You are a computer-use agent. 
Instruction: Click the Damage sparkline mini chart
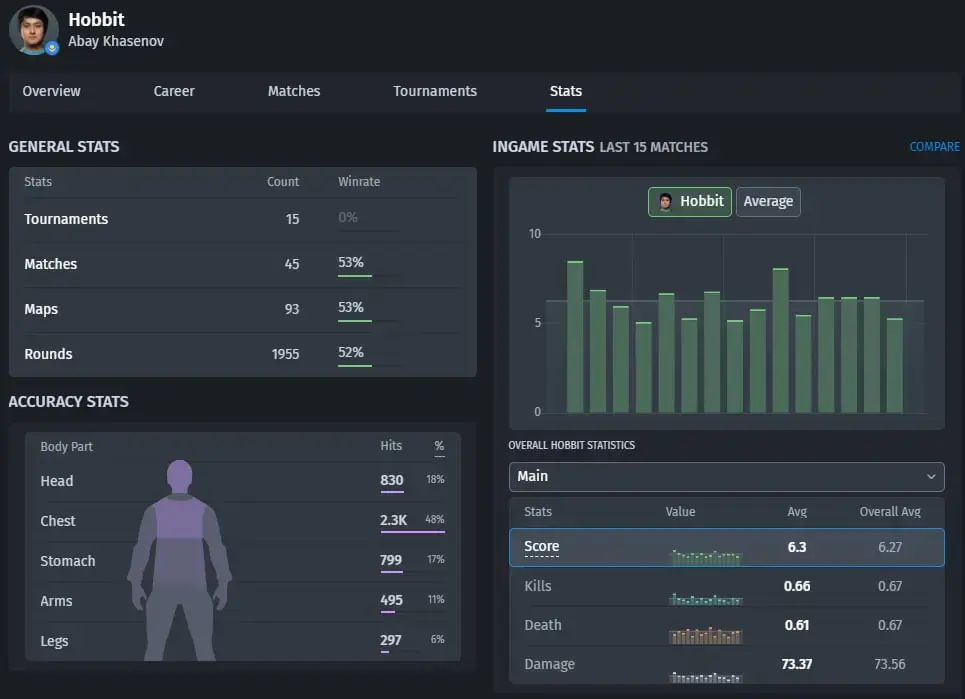tap(705, 677)
